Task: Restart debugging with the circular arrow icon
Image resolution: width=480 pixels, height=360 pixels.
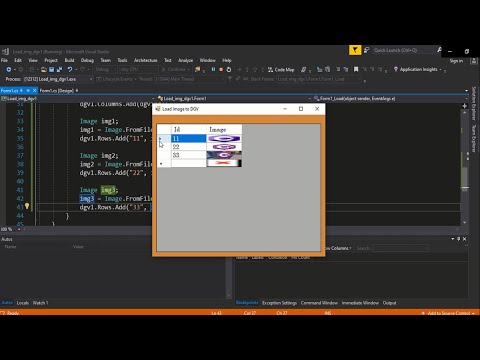Action: [229, 69]
